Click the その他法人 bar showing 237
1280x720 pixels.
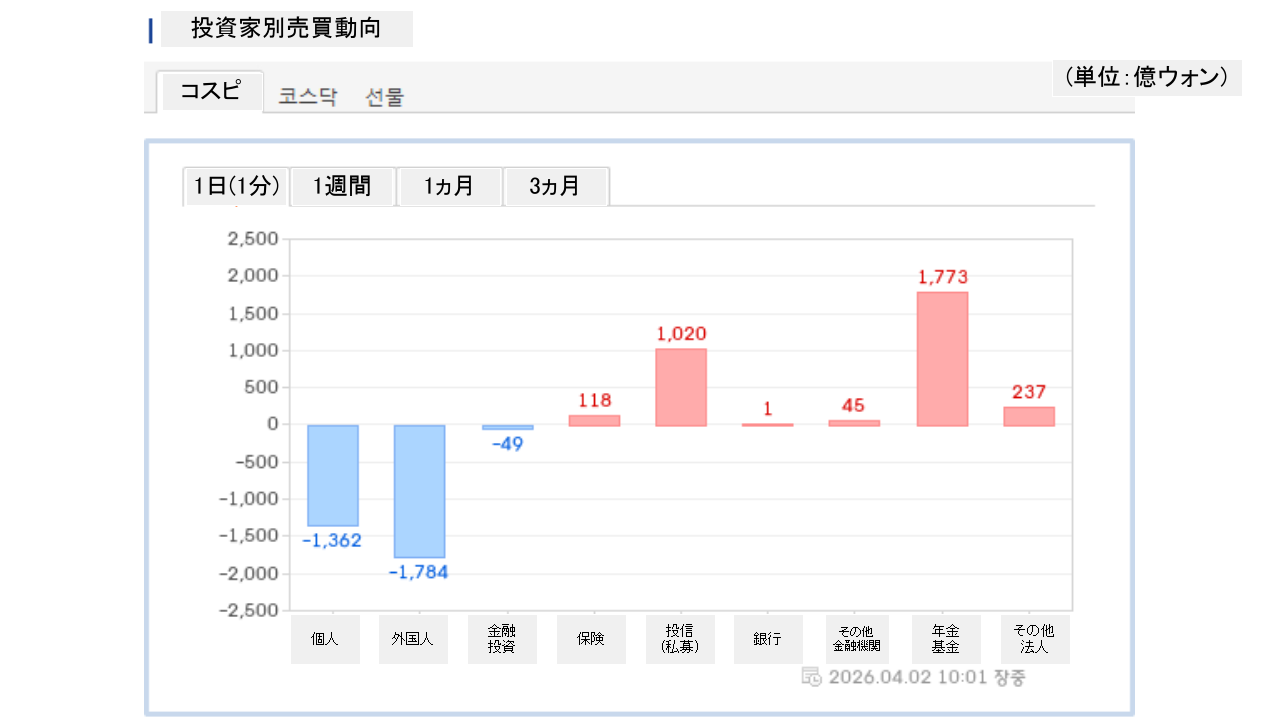(x=1029, y=416)
